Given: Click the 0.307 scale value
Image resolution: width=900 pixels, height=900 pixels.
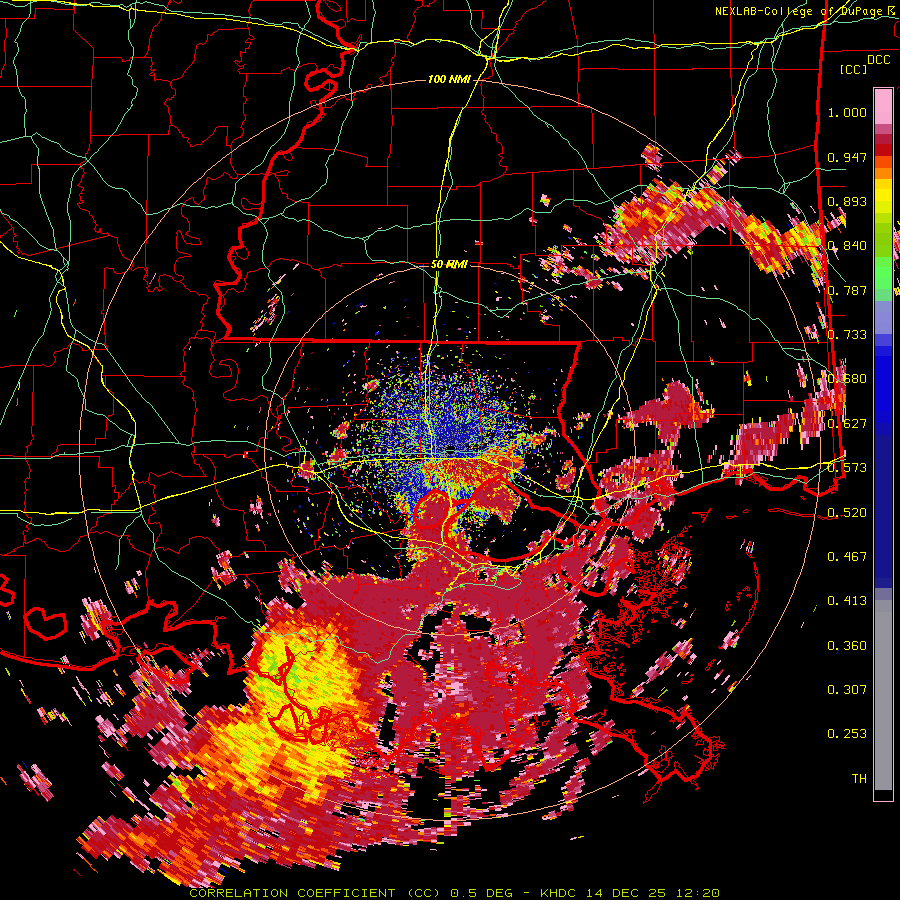Looking at the screenshot, I should click(847, 690).
